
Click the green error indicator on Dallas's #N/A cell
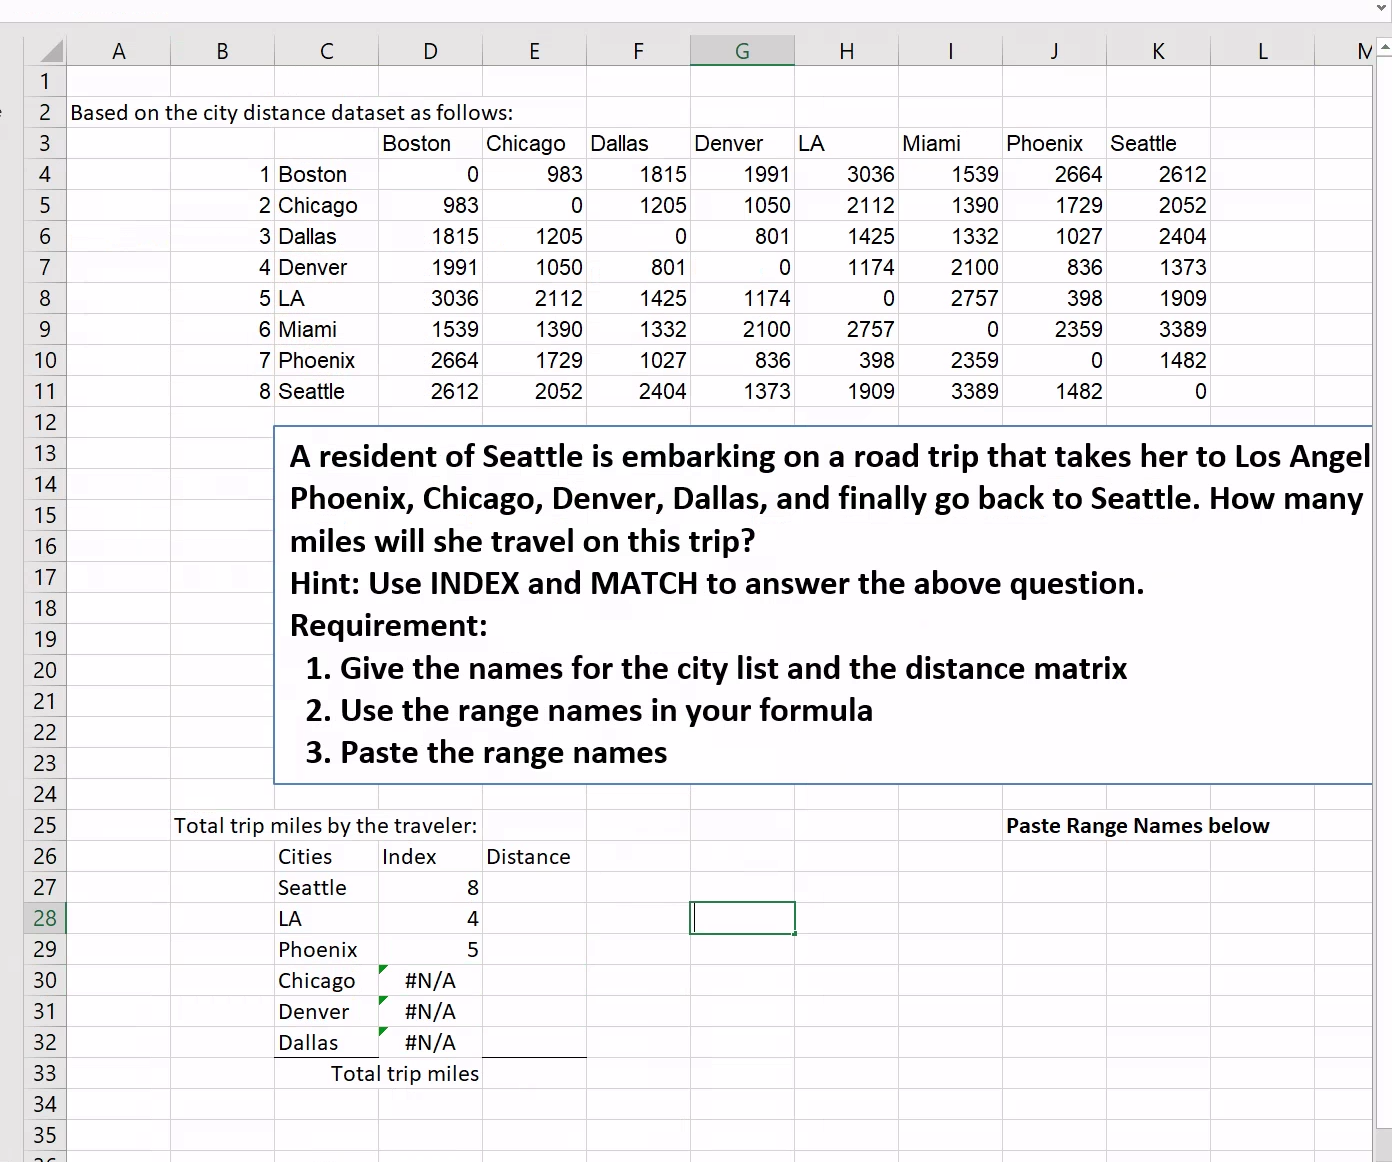(384, 1031)
